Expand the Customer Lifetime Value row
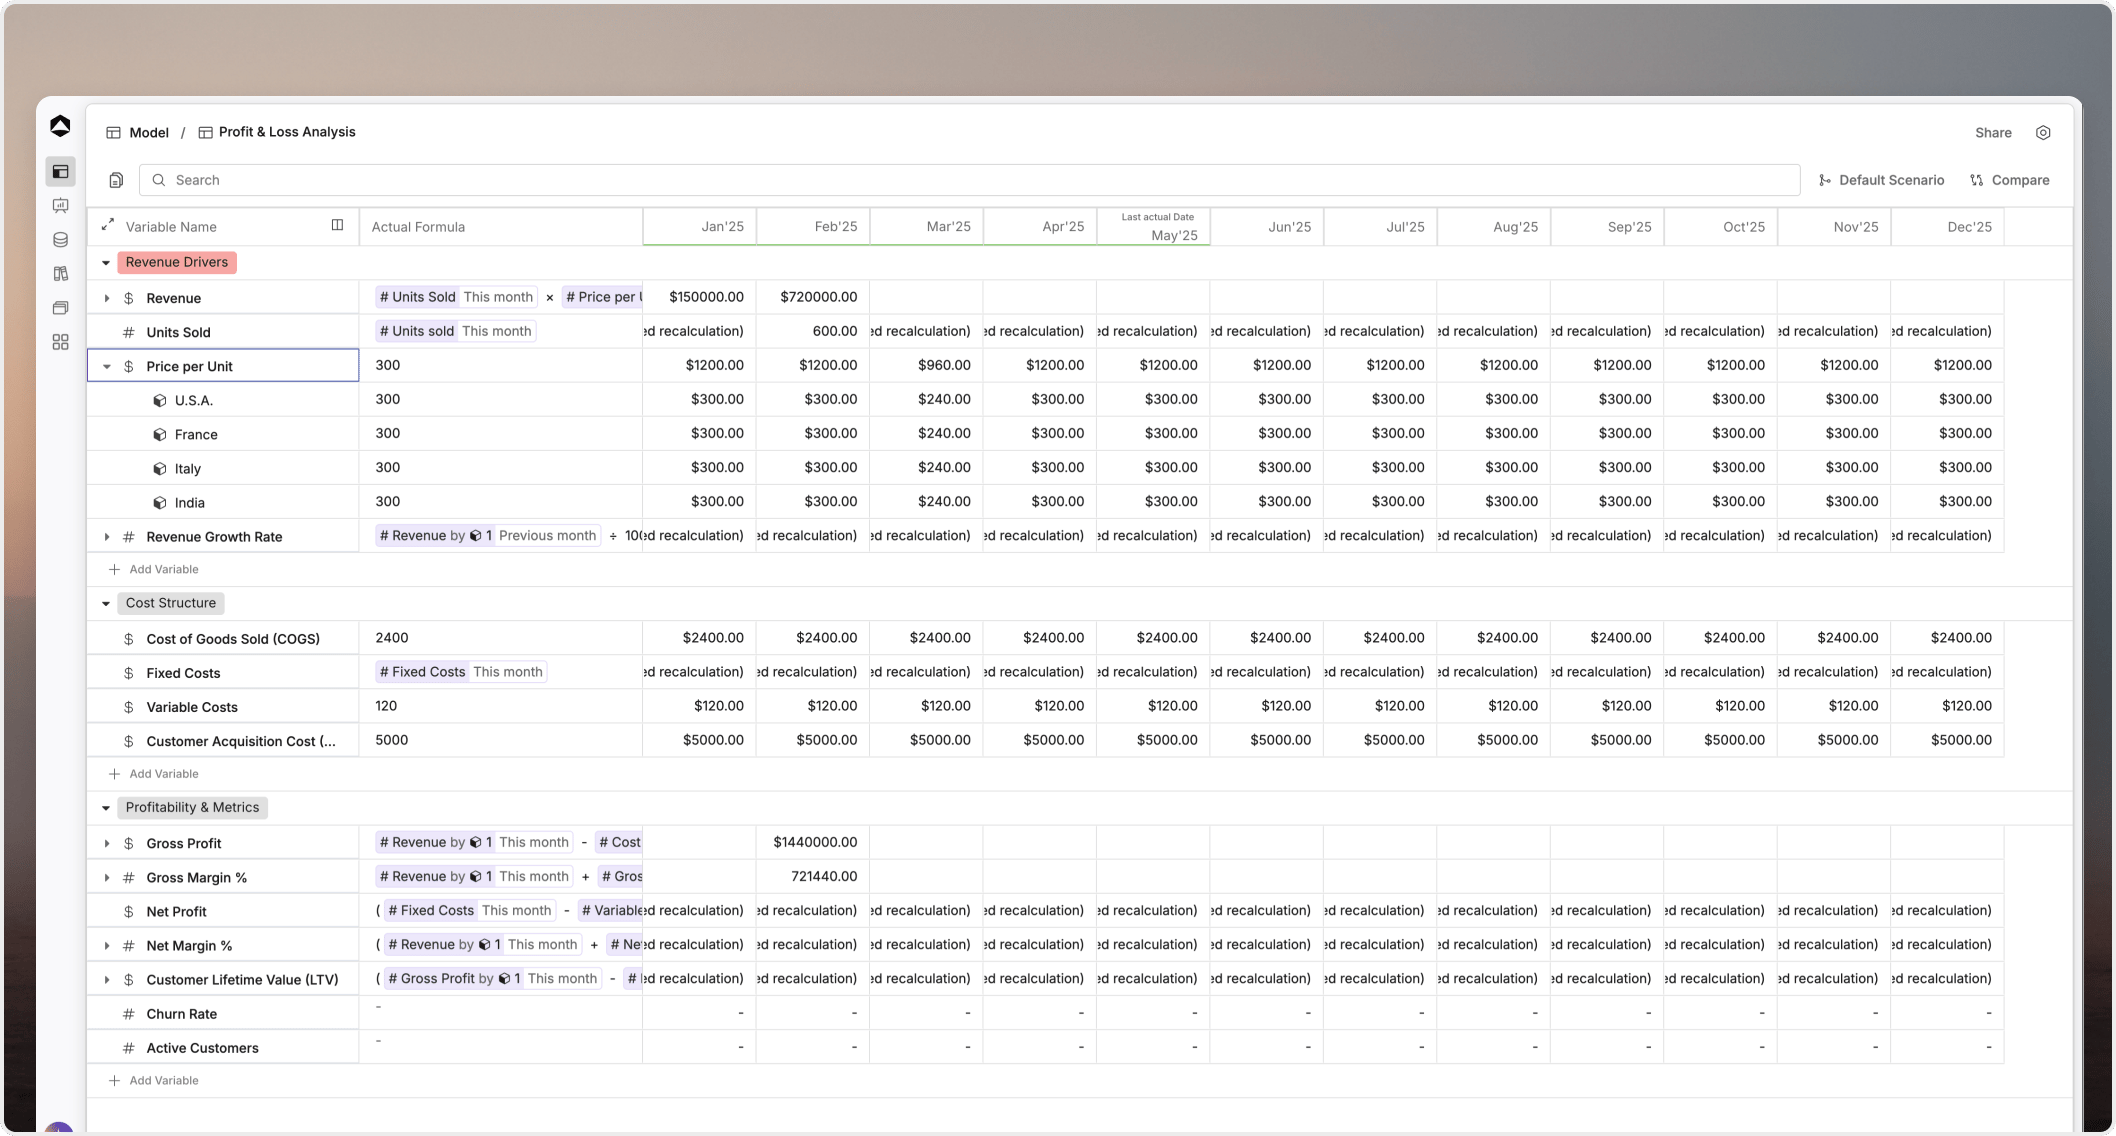The width and height of the screenshot is (2116, 1136). click(x=107, y=980)
